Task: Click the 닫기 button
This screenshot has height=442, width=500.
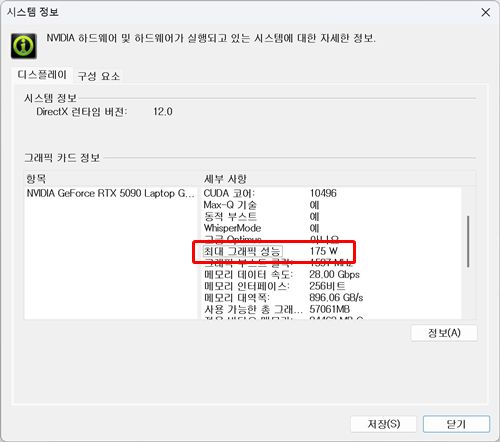Action: click(456, 424)
